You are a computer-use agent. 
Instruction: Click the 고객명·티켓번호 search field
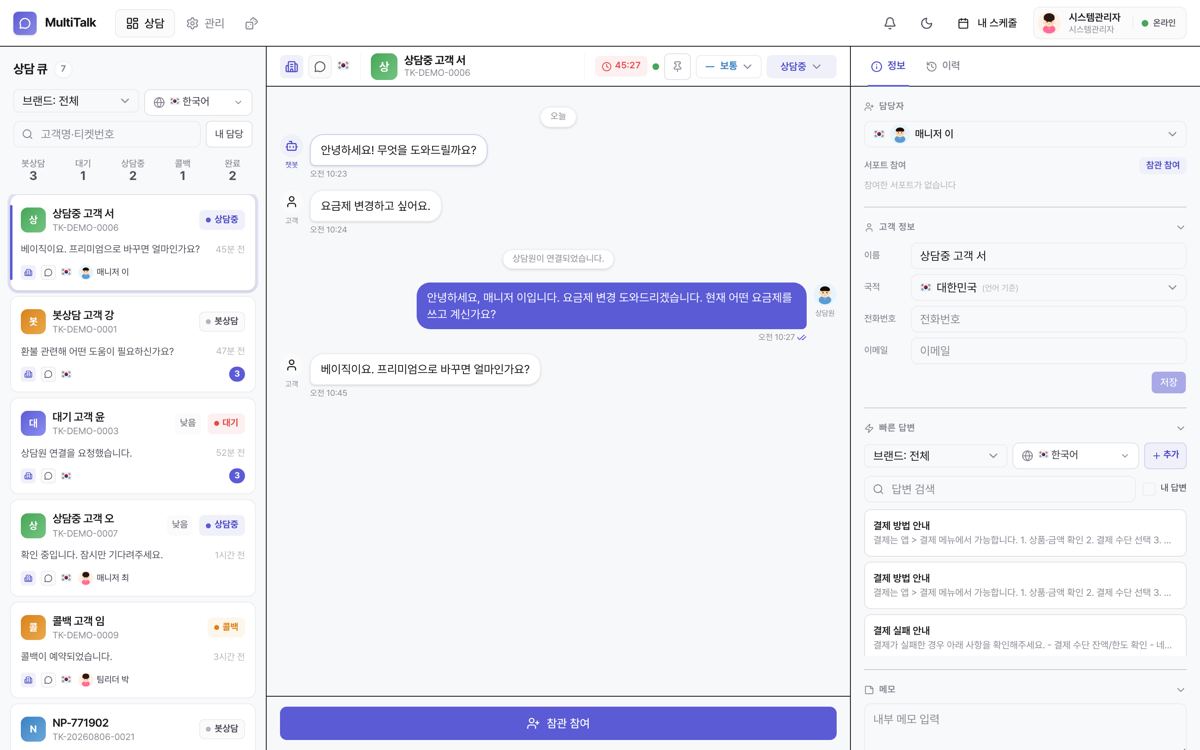tap(107, 134)
